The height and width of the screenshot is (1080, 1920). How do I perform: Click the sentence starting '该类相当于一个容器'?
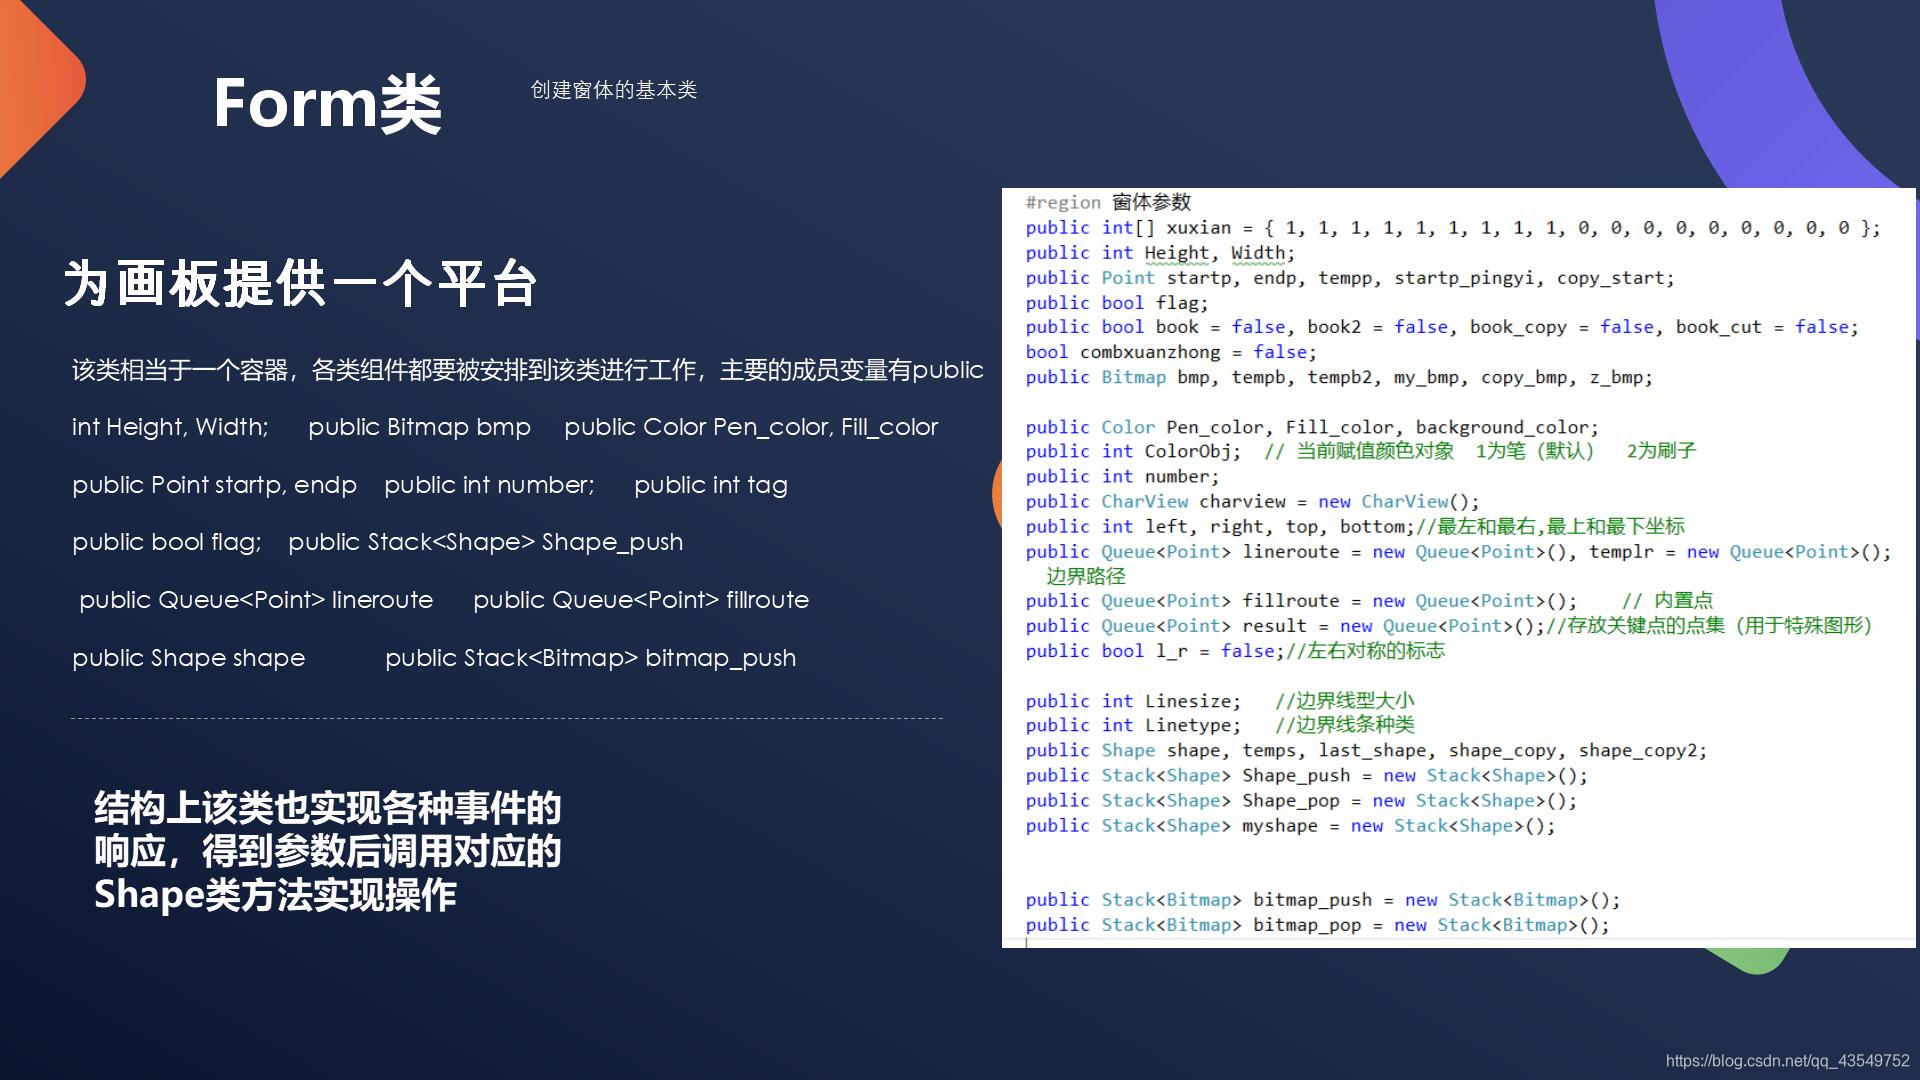tap(527, 370)
